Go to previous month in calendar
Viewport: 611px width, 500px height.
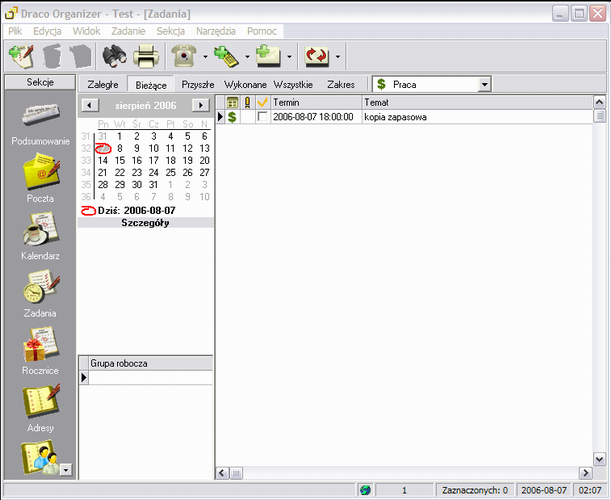pyautogui.click(x=90, y=105)
